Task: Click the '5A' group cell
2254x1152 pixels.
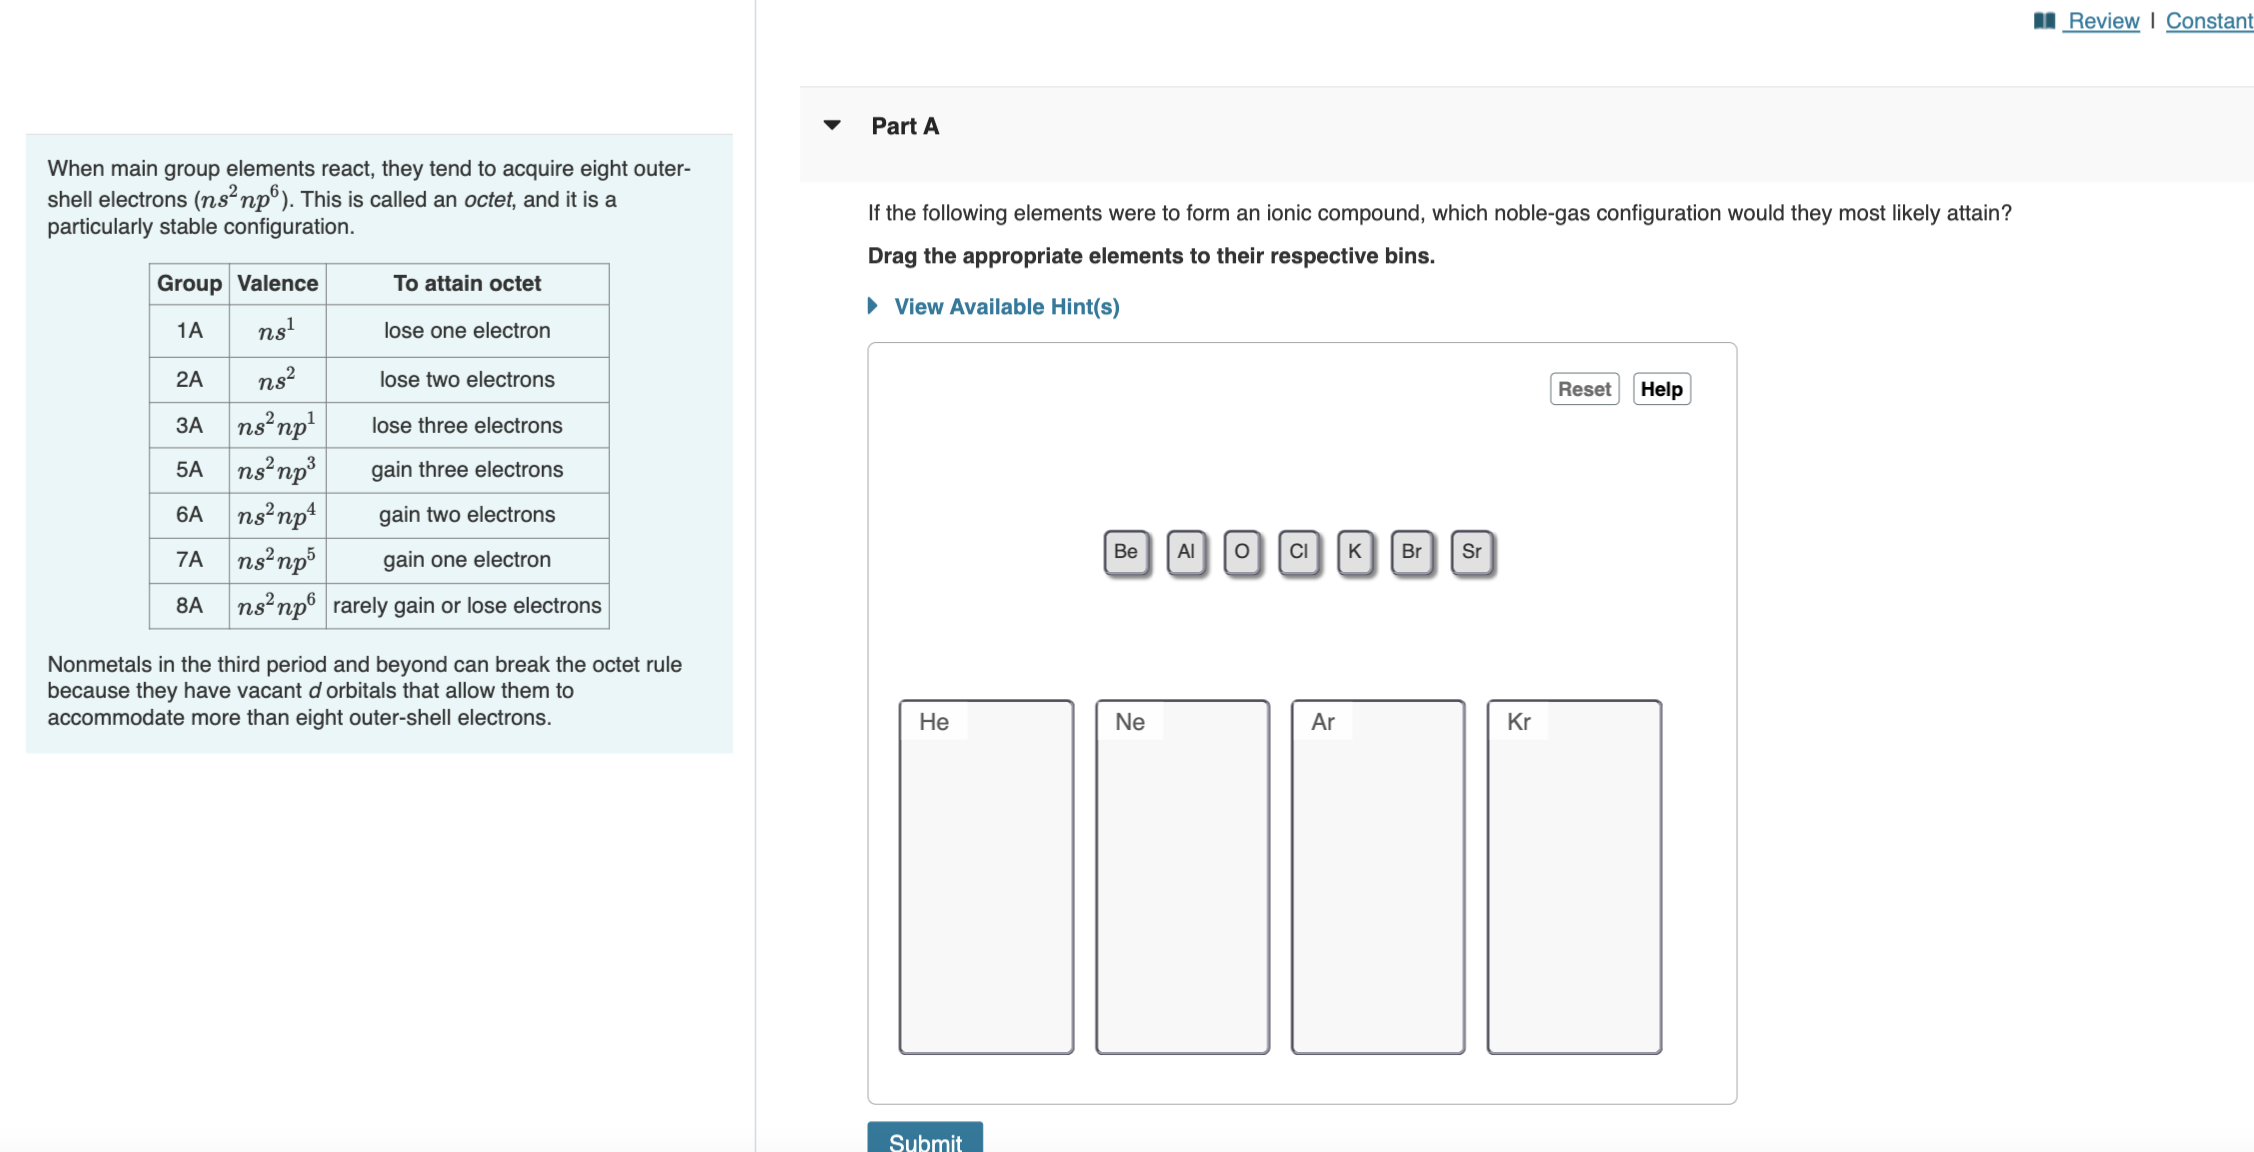Action: pyautogui.click(x=189, y=470)
